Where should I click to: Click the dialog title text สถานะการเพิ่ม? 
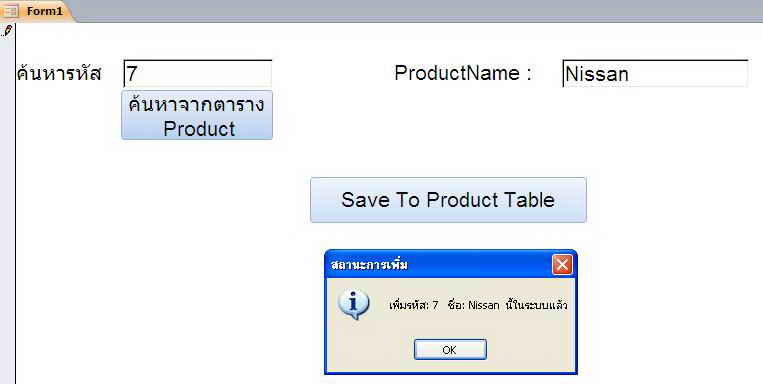coord(369,265)
